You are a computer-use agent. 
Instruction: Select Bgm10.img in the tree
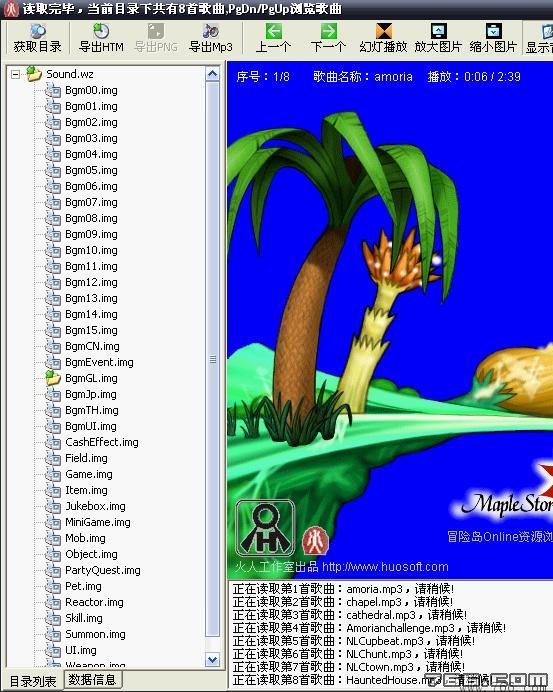[x=91, y=250]
